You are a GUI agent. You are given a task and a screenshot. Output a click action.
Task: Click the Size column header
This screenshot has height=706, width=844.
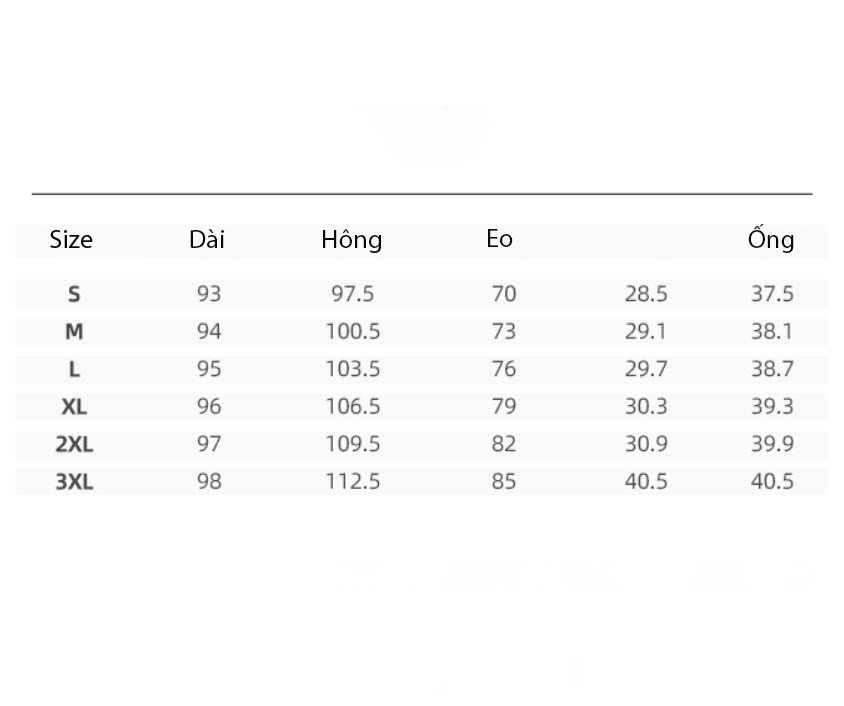[71, 239]
